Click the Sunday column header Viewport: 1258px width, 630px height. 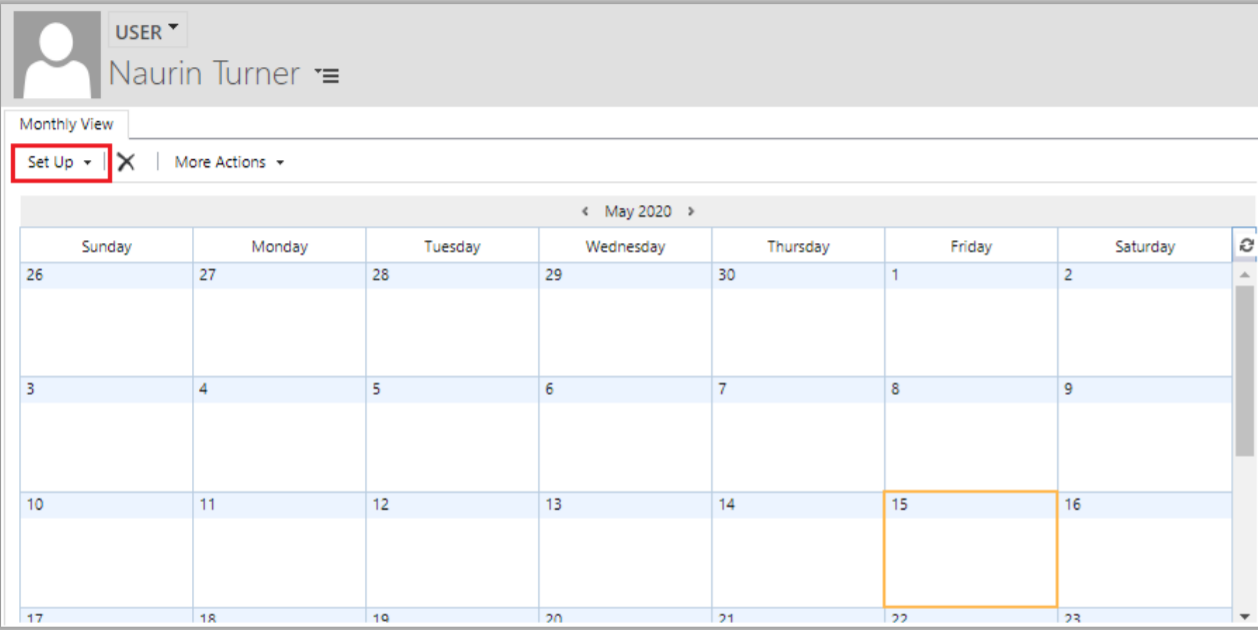[x=107, y=246]
